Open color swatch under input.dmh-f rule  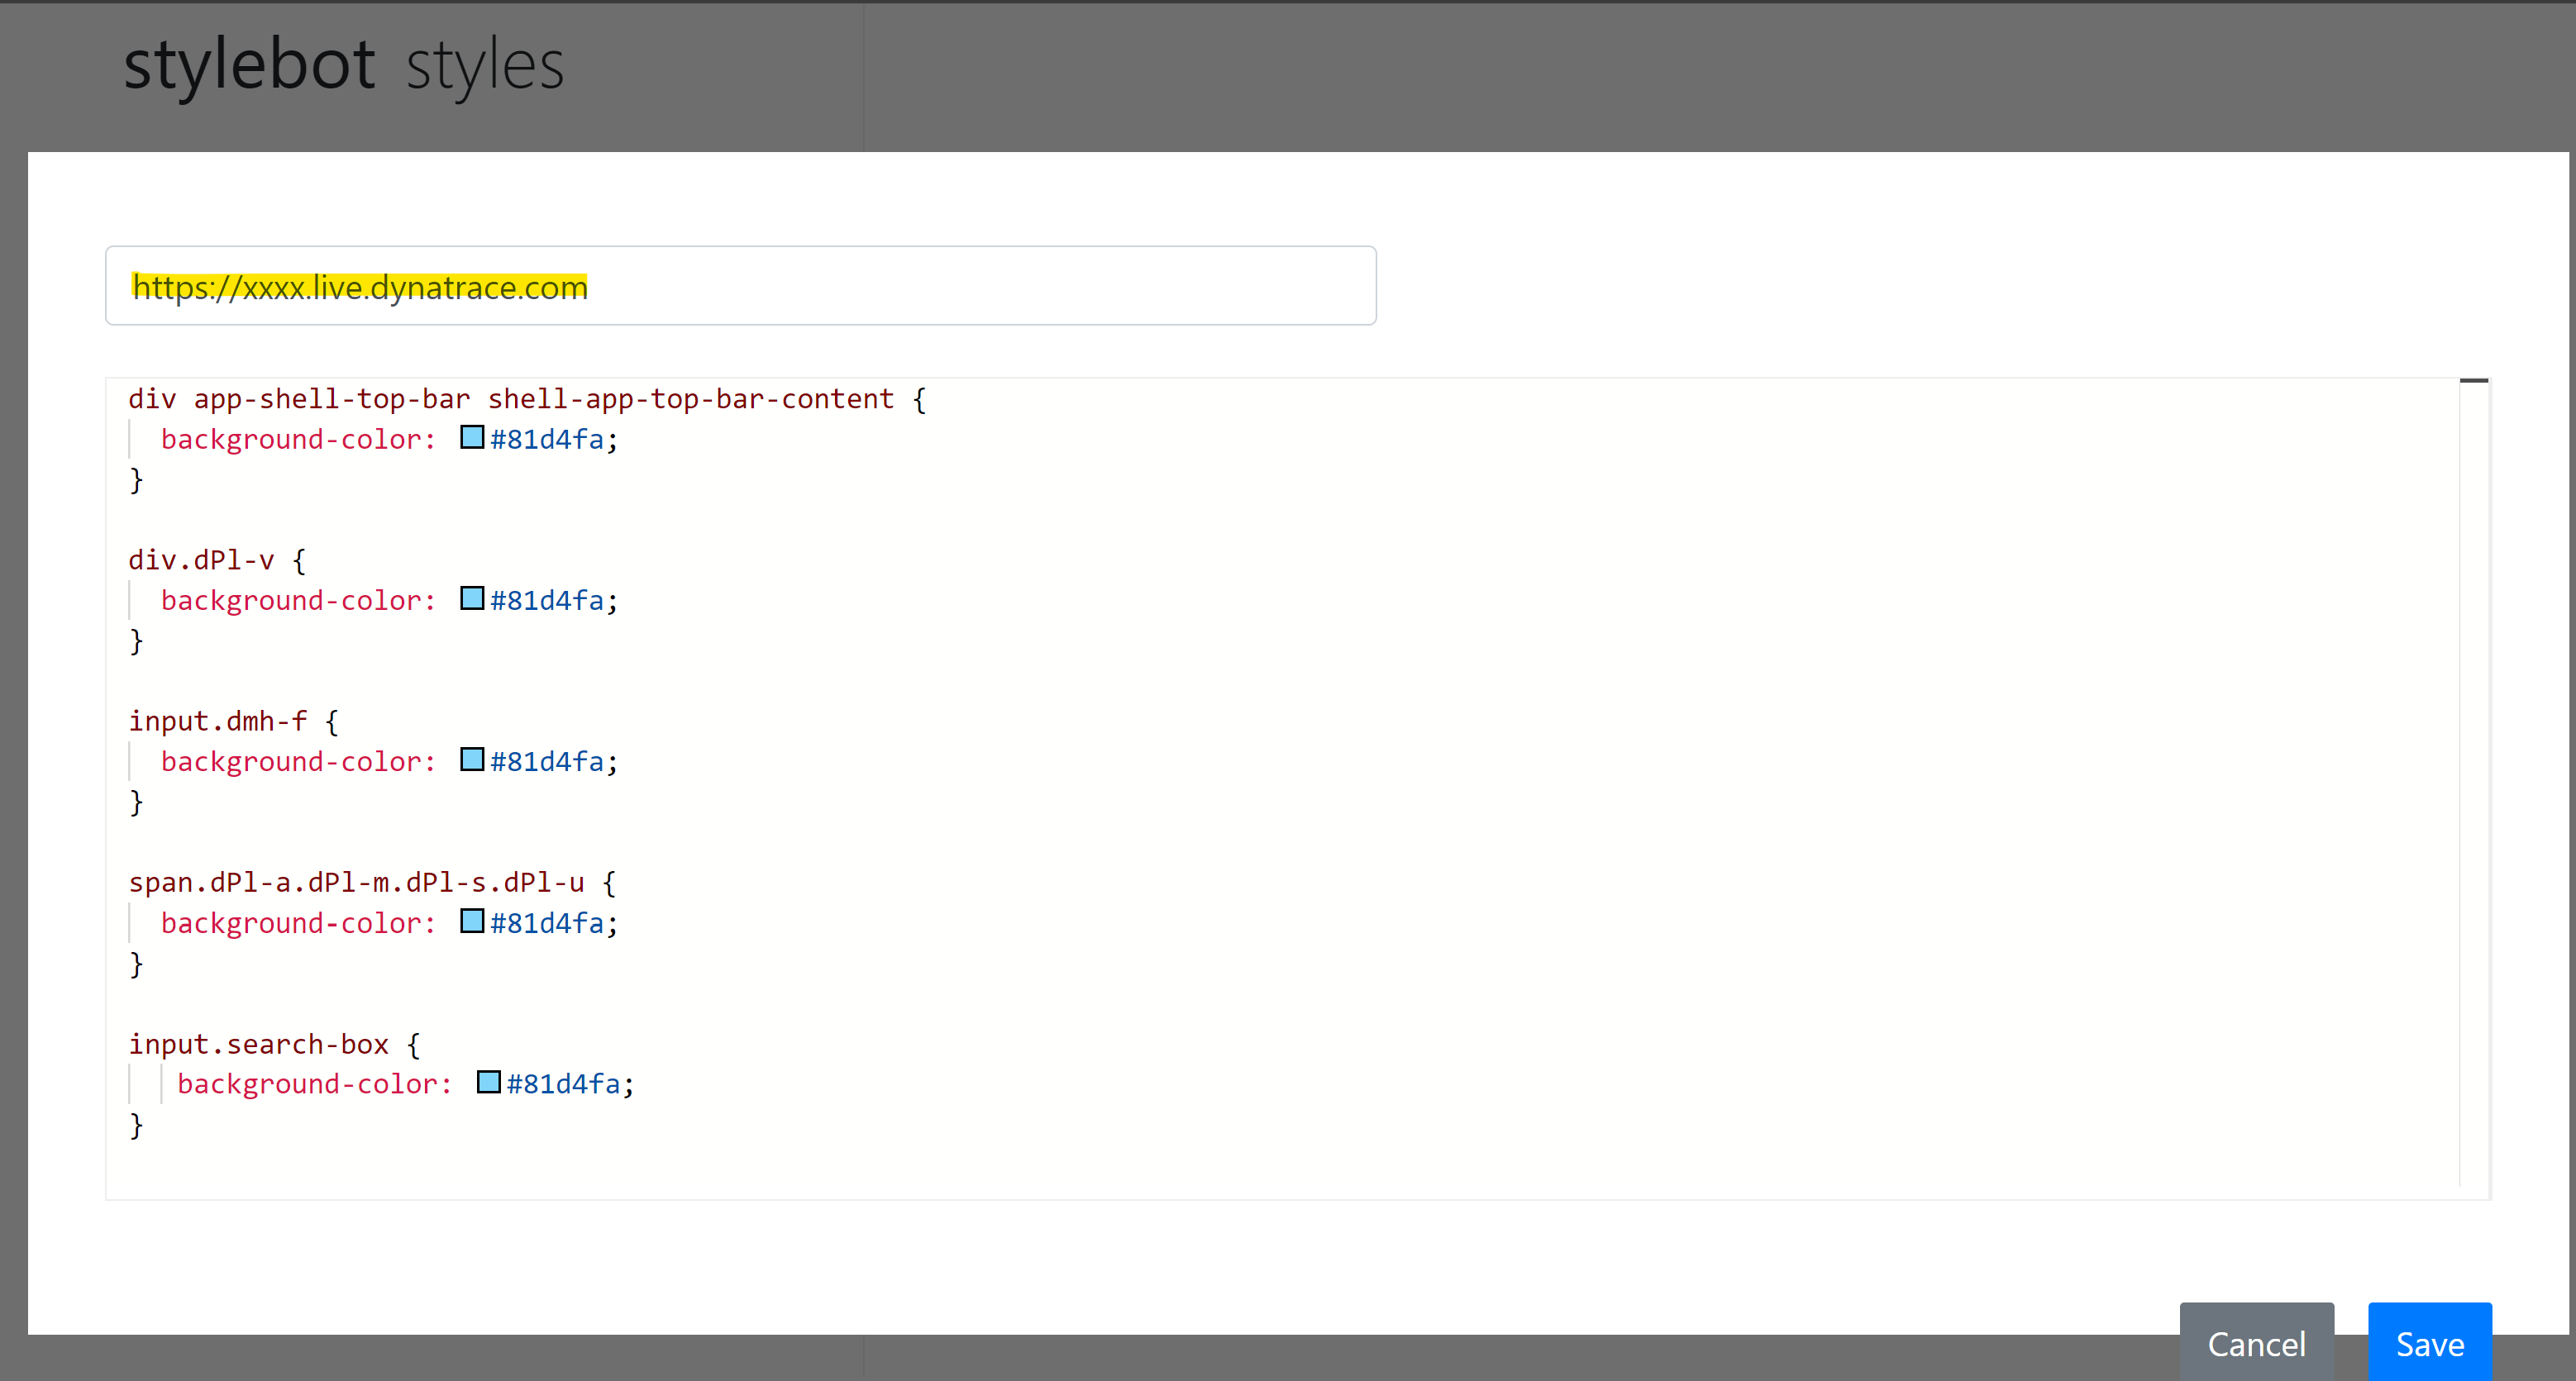[x=472, y=759]
